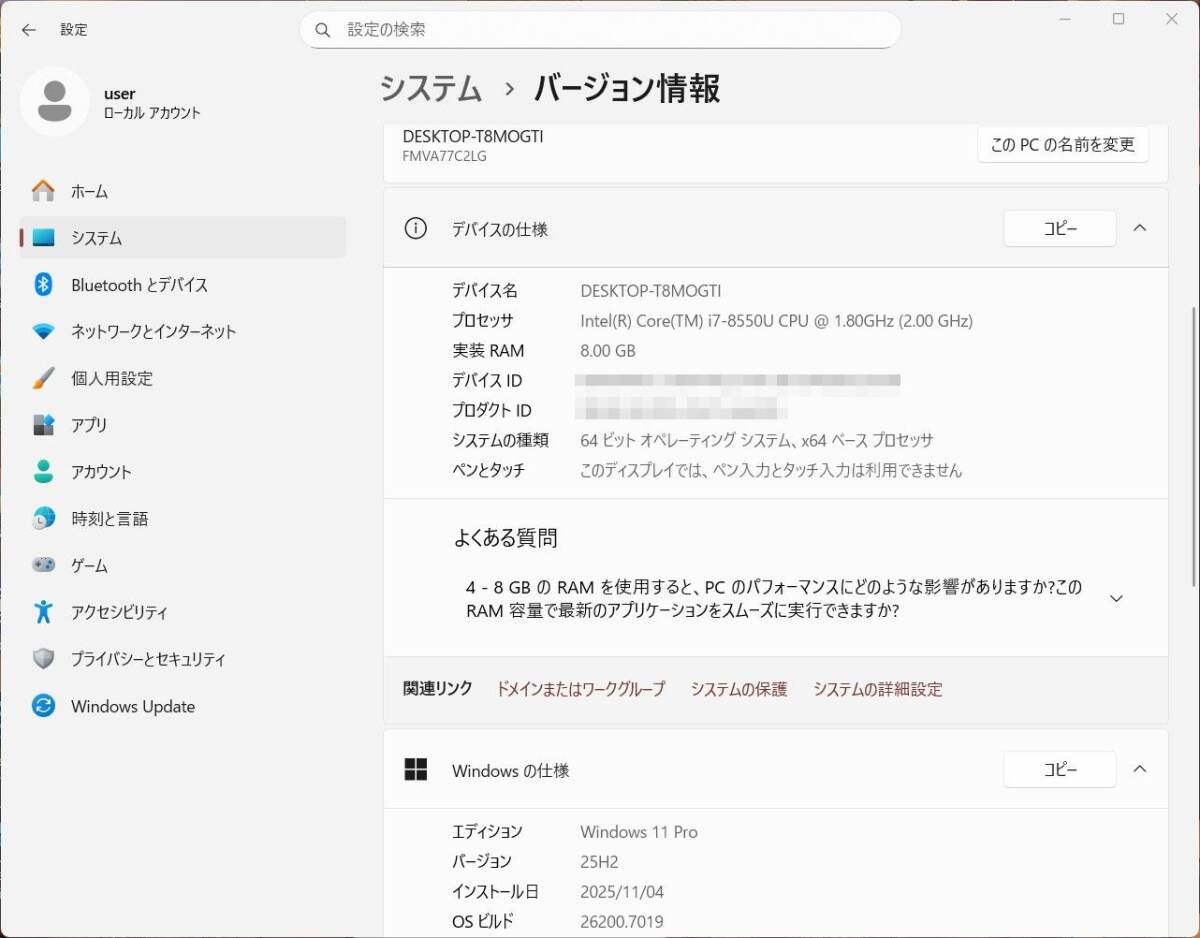Click the Gaming controller icon
The image size is (1200, 938).
point(43,565)
